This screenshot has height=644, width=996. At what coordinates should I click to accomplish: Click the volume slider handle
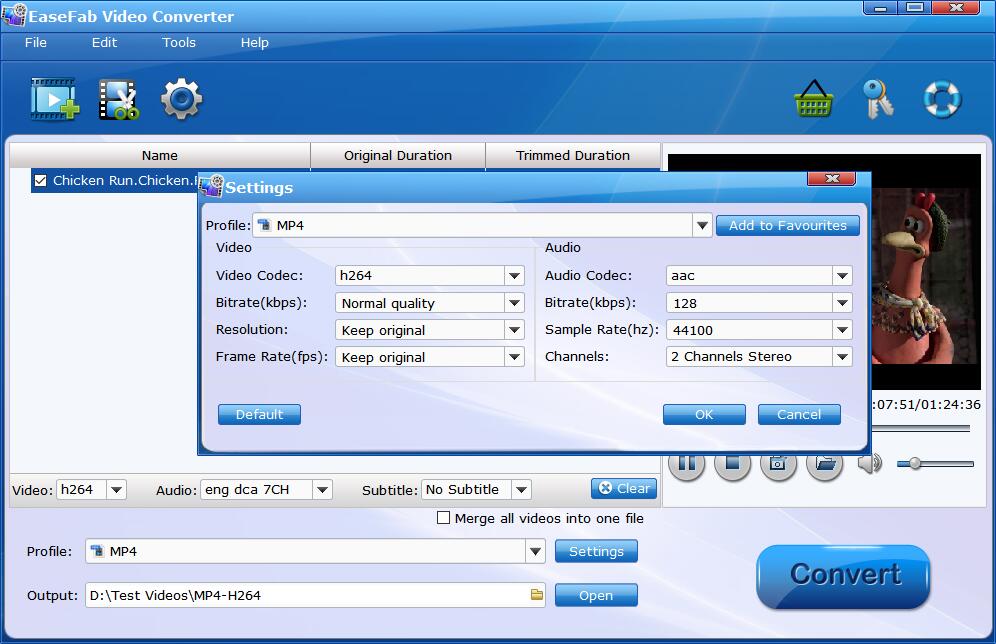[x=915, y=464]
